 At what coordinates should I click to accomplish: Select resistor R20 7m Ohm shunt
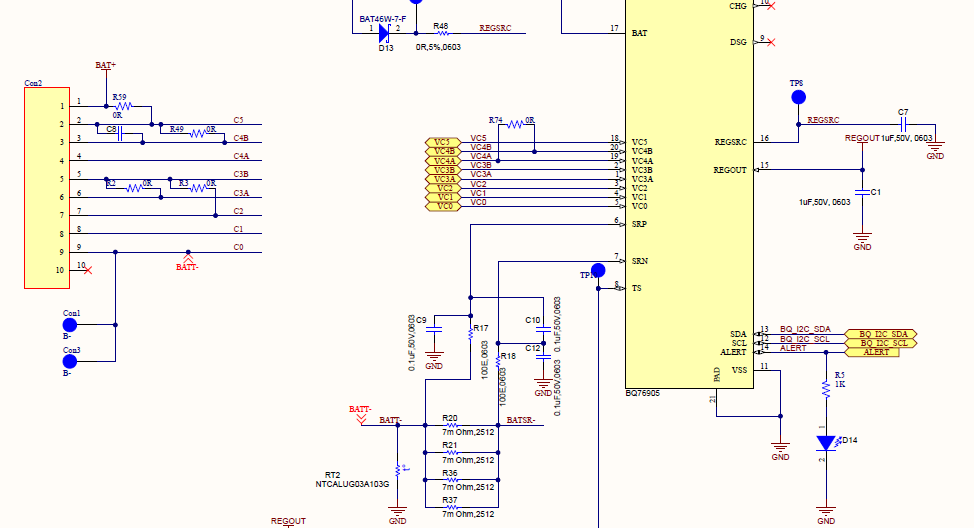(x=452, y=426)
